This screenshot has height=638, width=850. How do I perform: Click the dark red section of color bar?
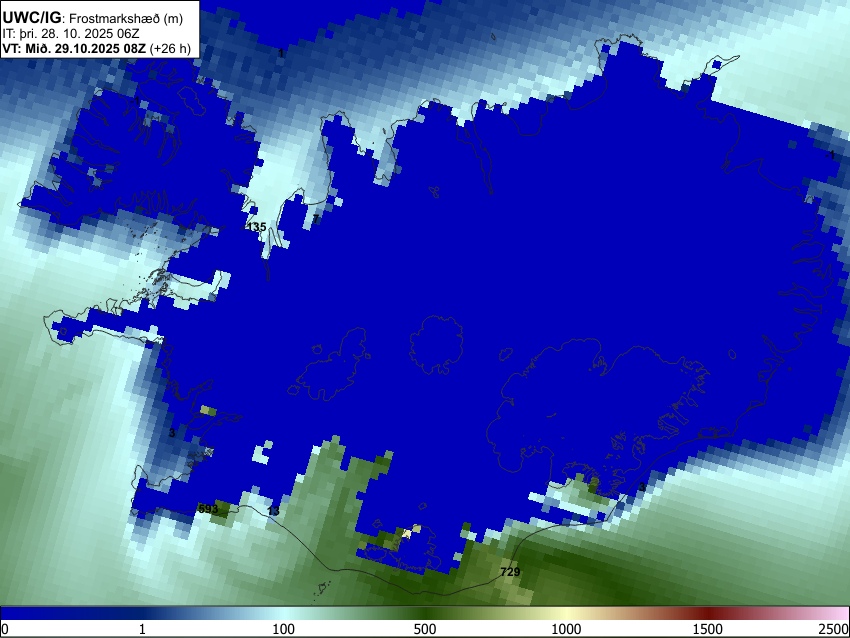[708, 613]
